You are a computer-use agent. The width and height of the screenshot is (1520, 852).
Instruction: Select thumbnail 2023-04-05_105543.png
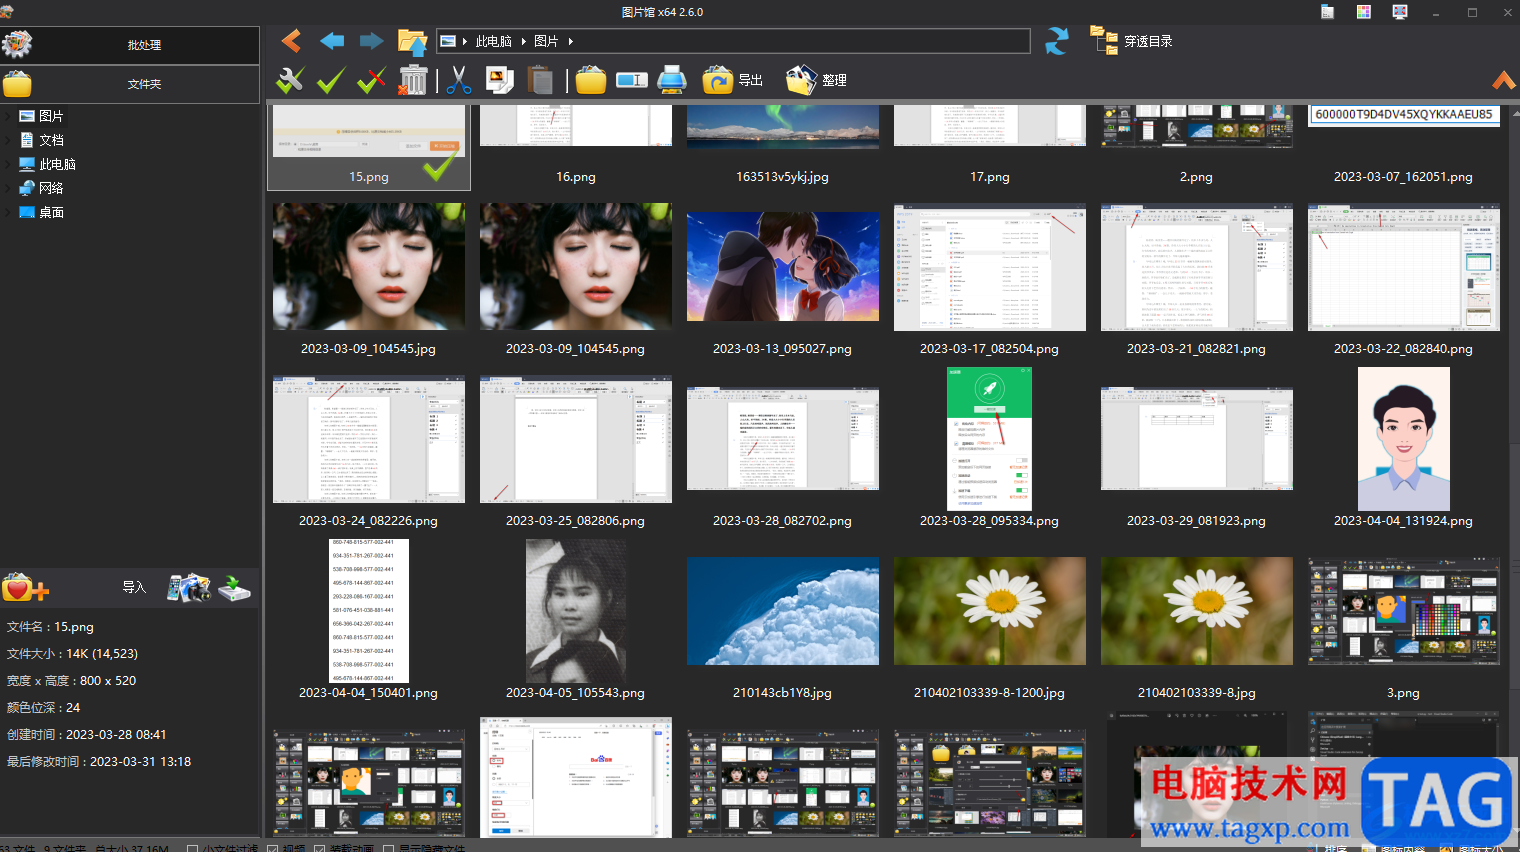[x=576, y=611]
